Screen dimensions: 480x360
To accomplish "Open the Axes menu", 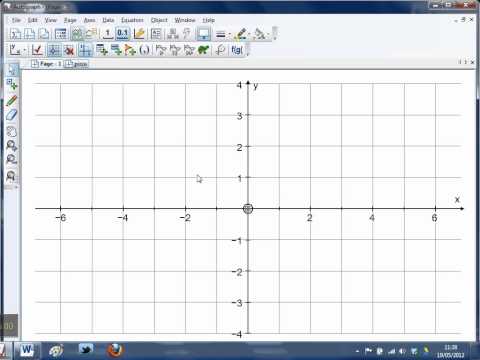I will click(89, 20).
